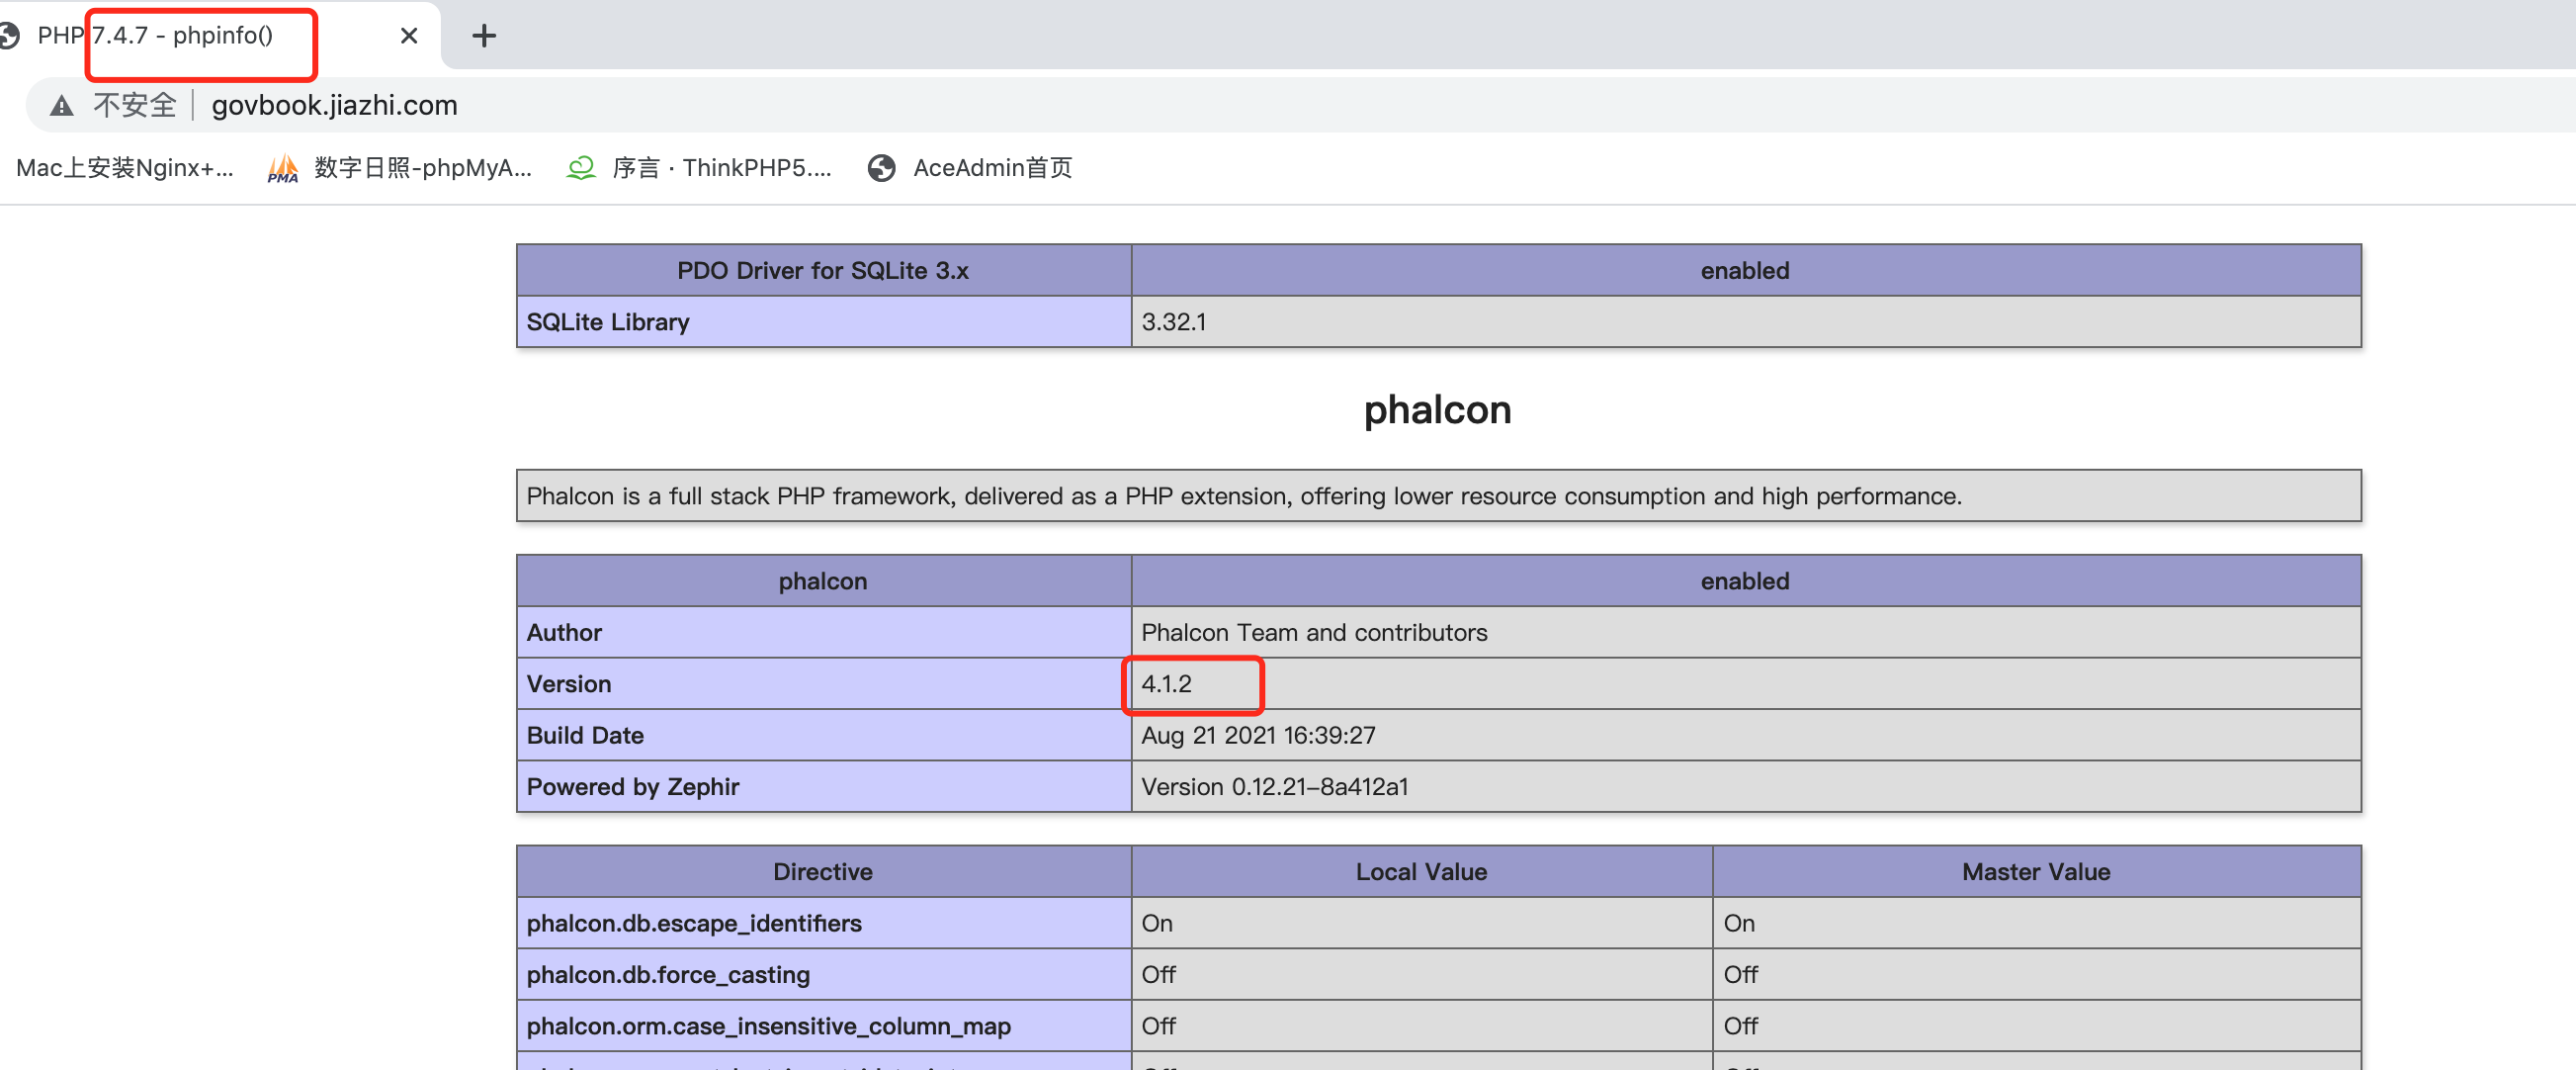Image resolution: width=2576 pixels, height=1070 pixels.
Task: Click the "Powered by Zephir" row label
Action: (x=632, y=787)
